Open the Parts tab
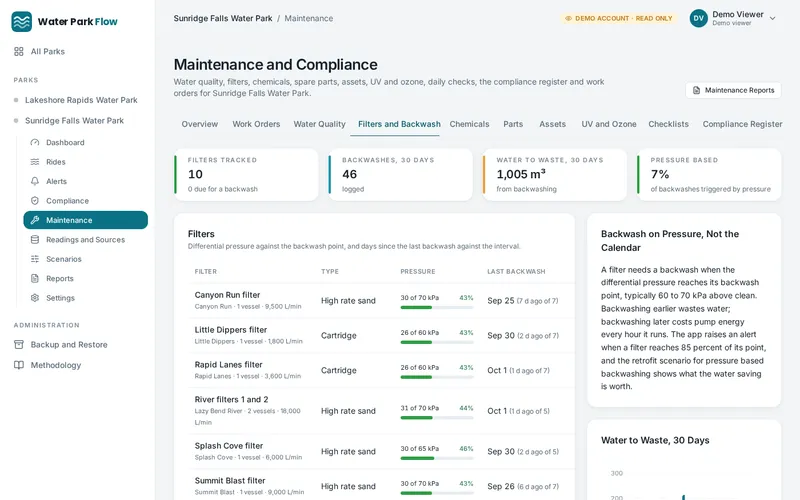 pyautogui.click(x=513, y=124)
